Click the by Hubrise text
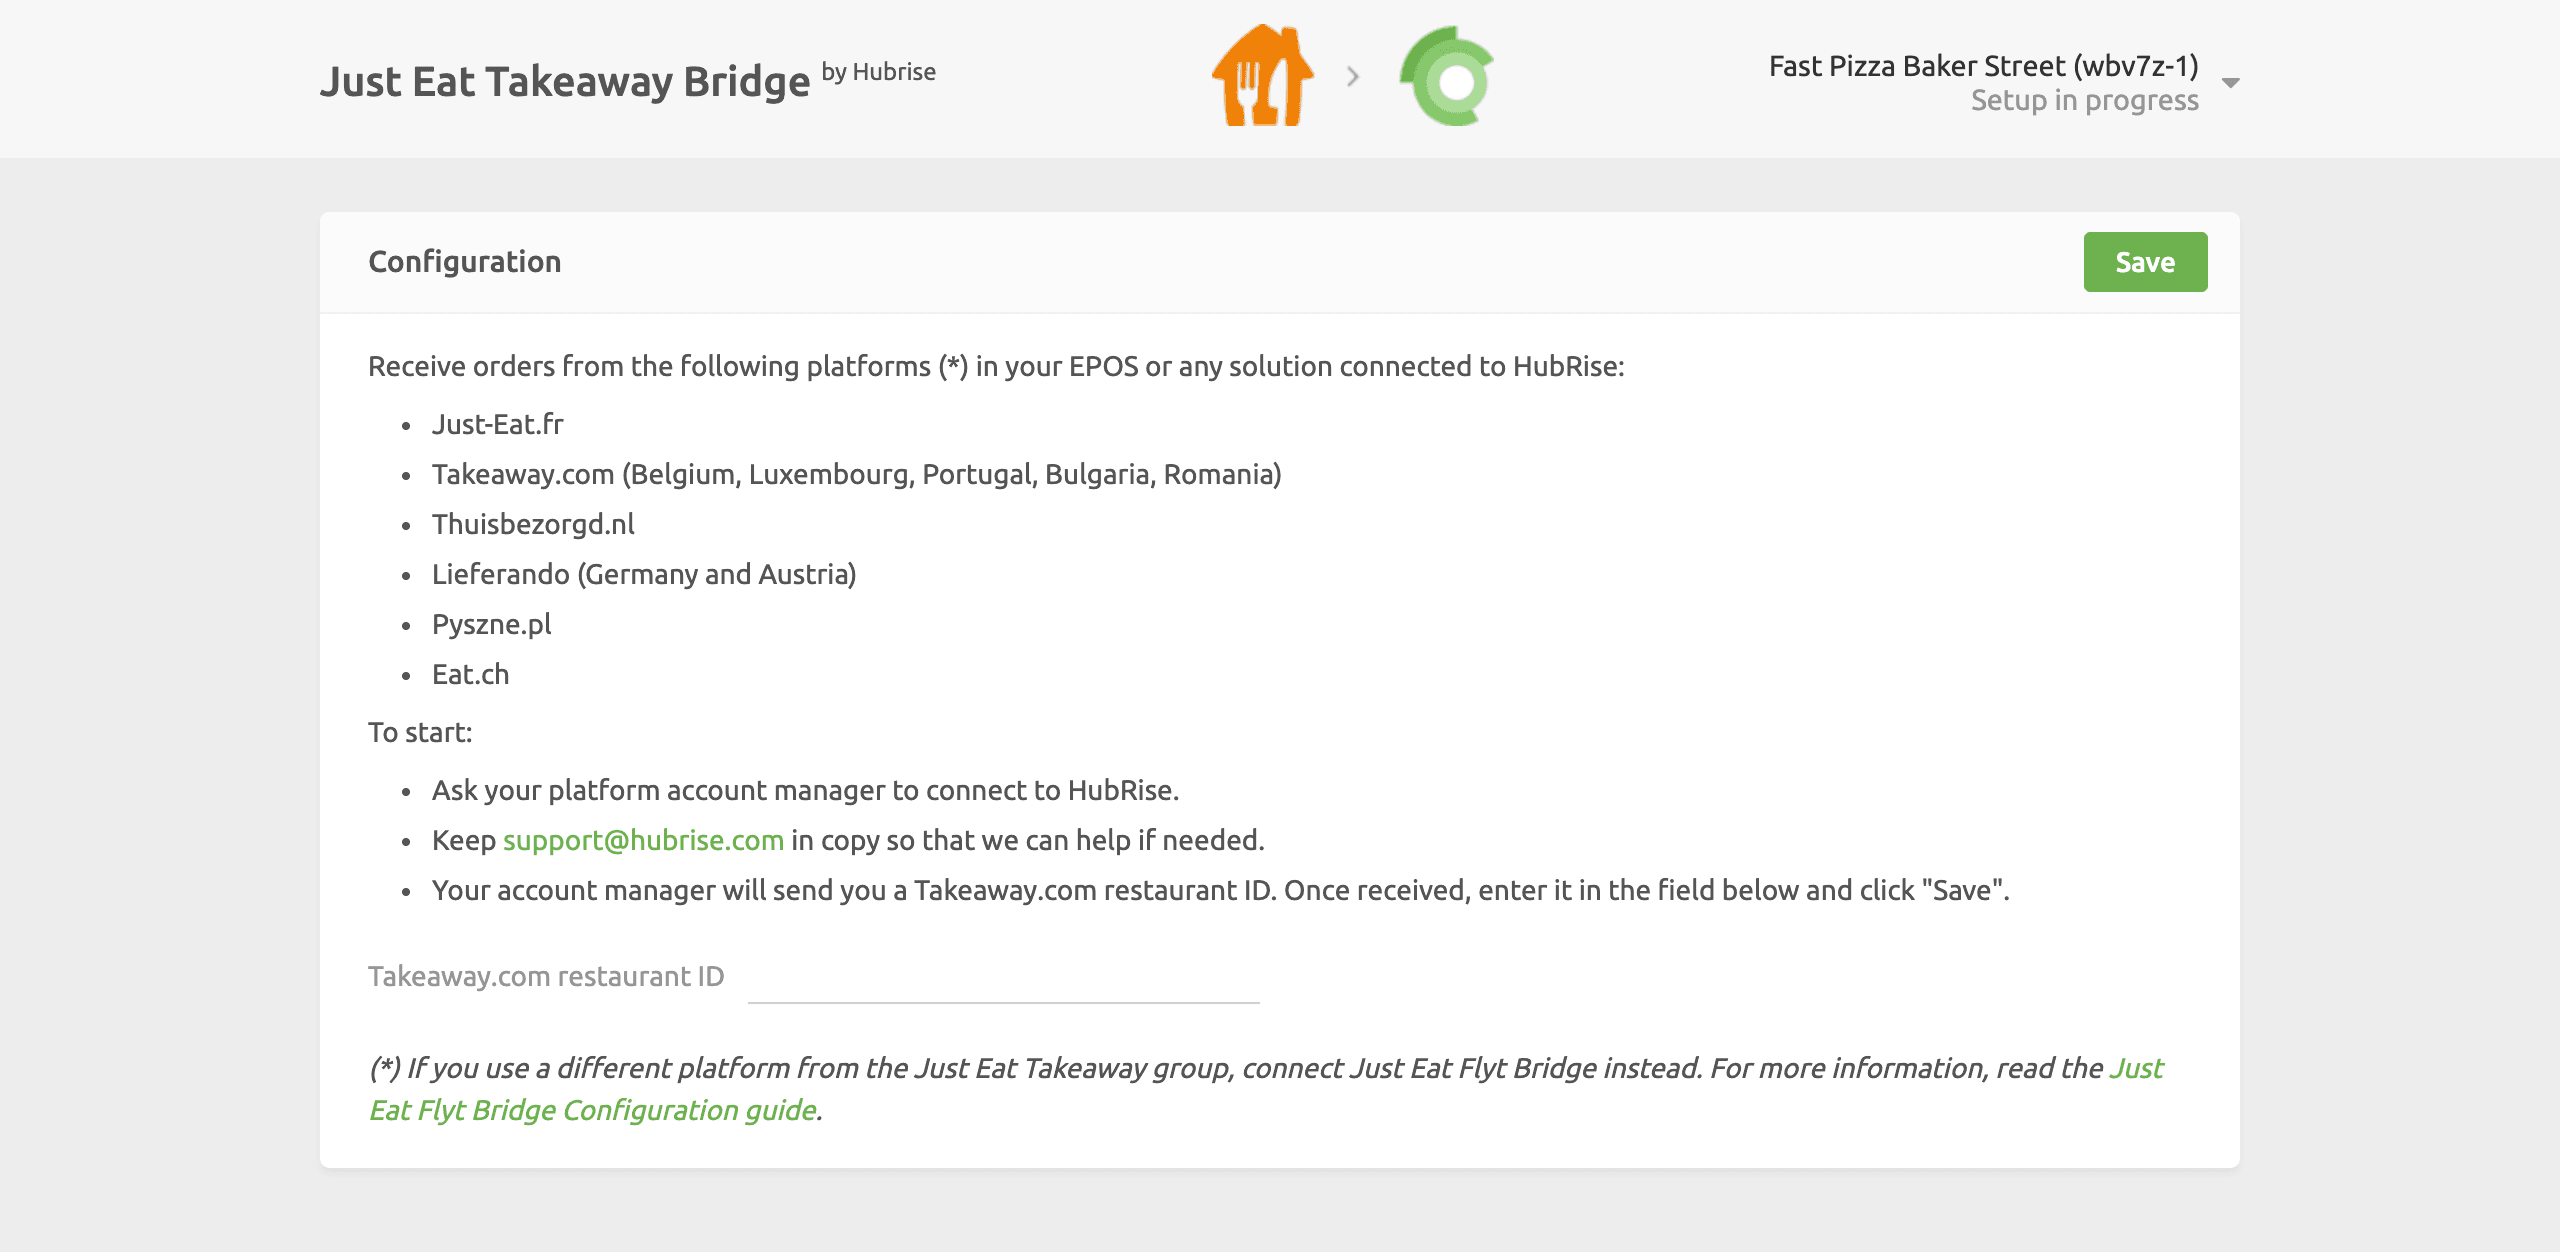 pos(879,72)
